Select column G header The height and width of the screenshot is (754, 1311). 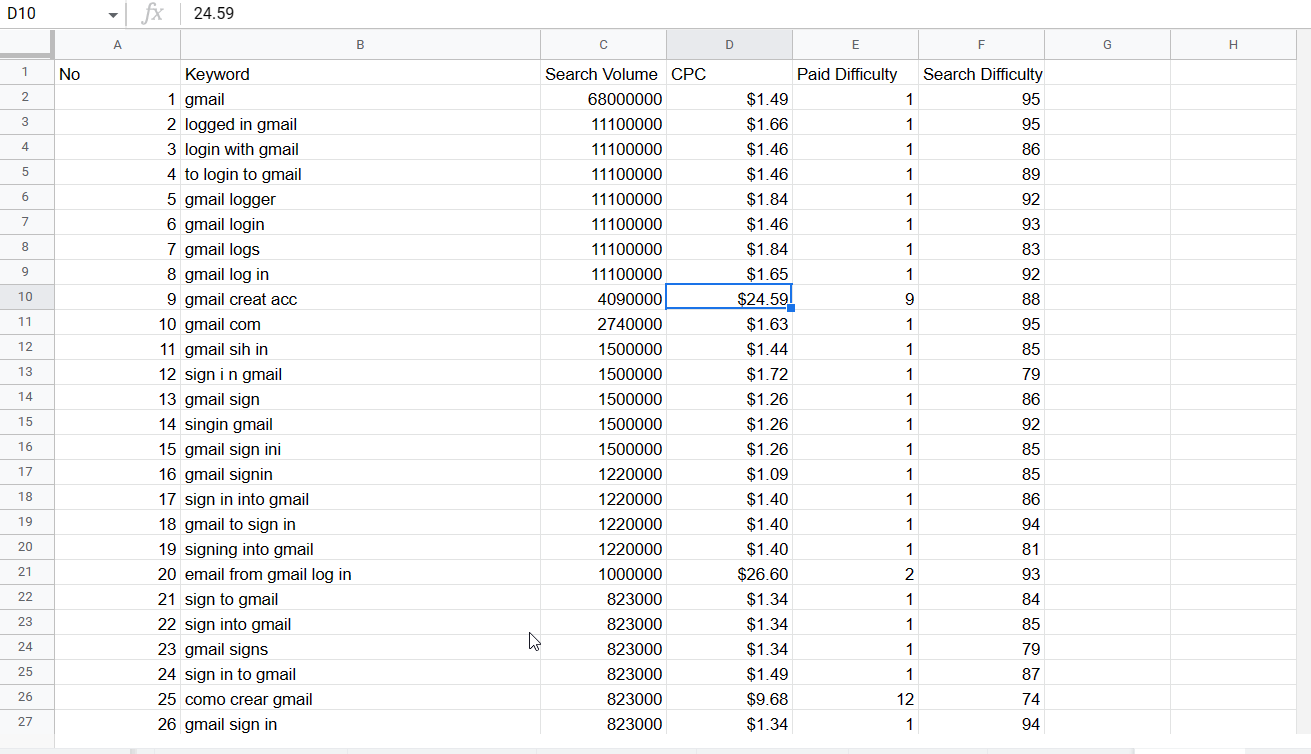tap(1107, 45)
